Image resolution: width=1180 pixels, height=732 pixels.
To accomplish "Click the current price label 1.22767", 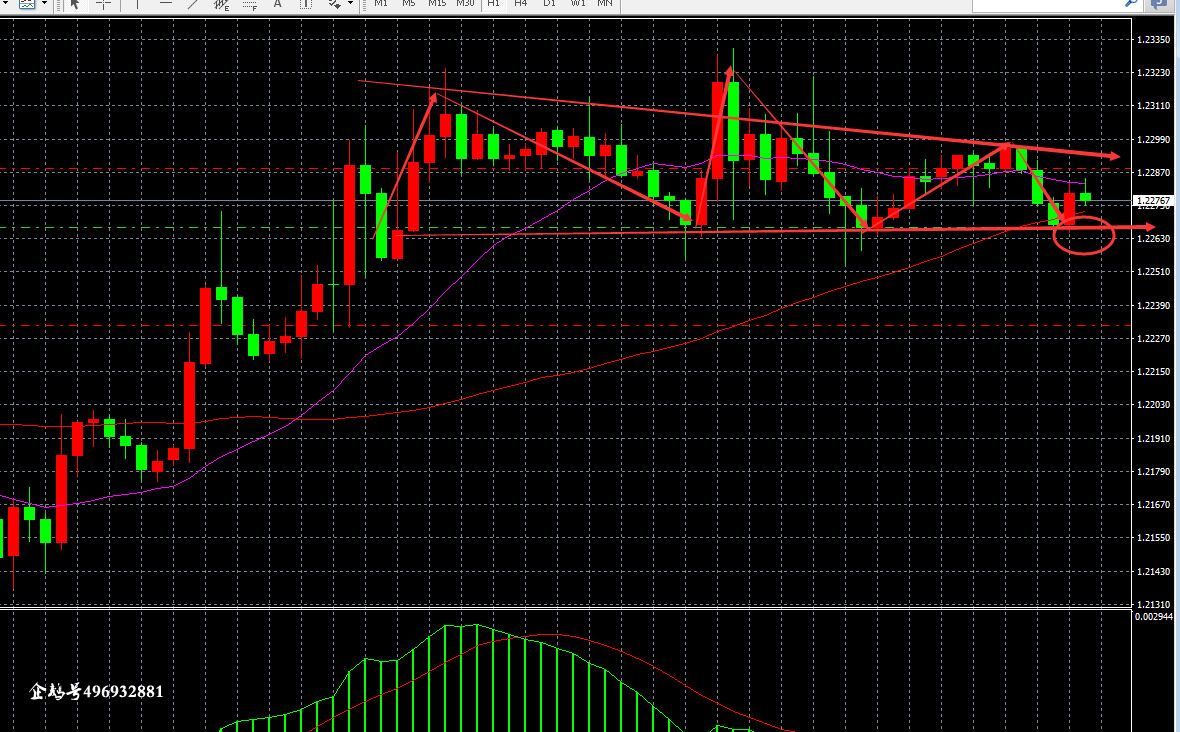I will 1153,201.
